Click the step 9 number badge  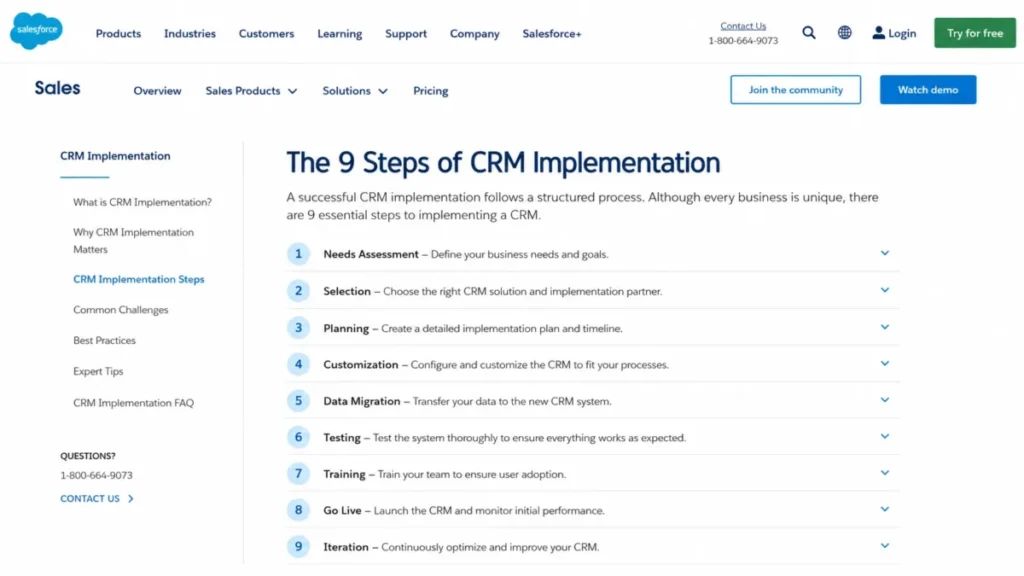[298, 547]
